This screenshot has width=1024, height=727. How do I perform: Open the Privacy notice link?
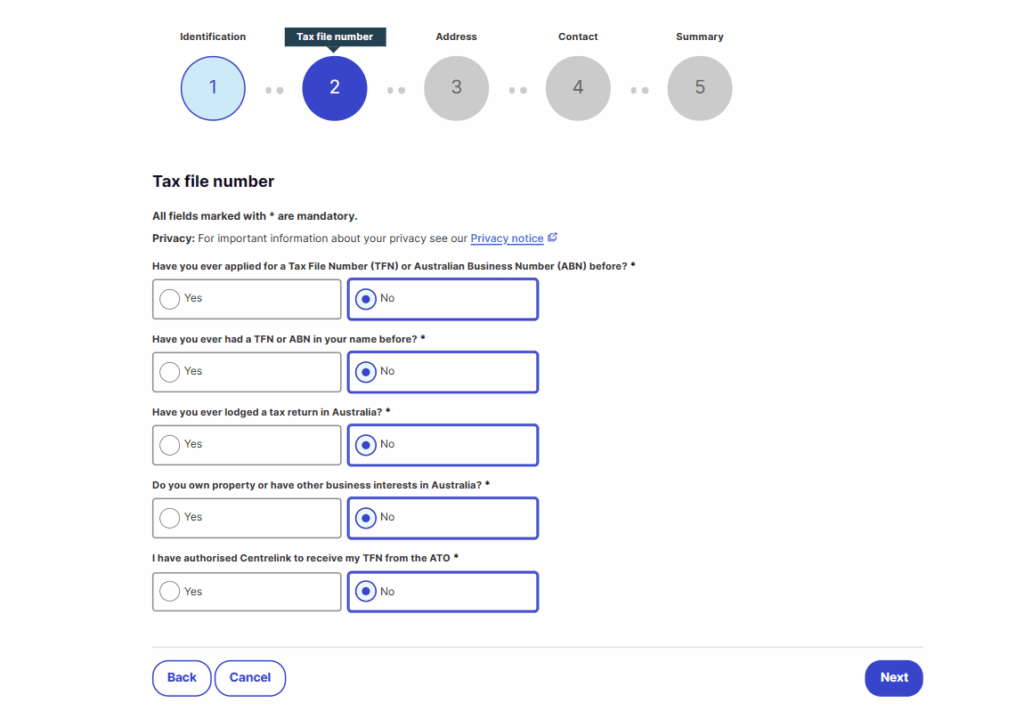click(507, 239)
